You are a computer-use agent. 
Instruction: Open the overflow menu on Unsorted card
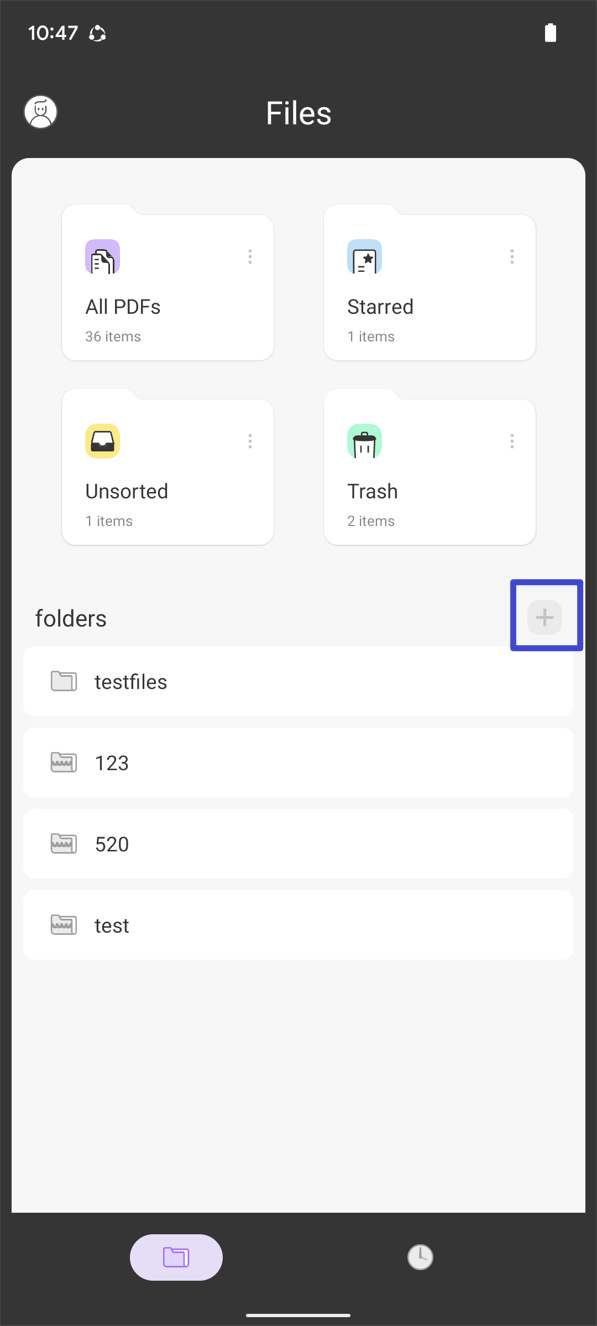click(250, 441)
